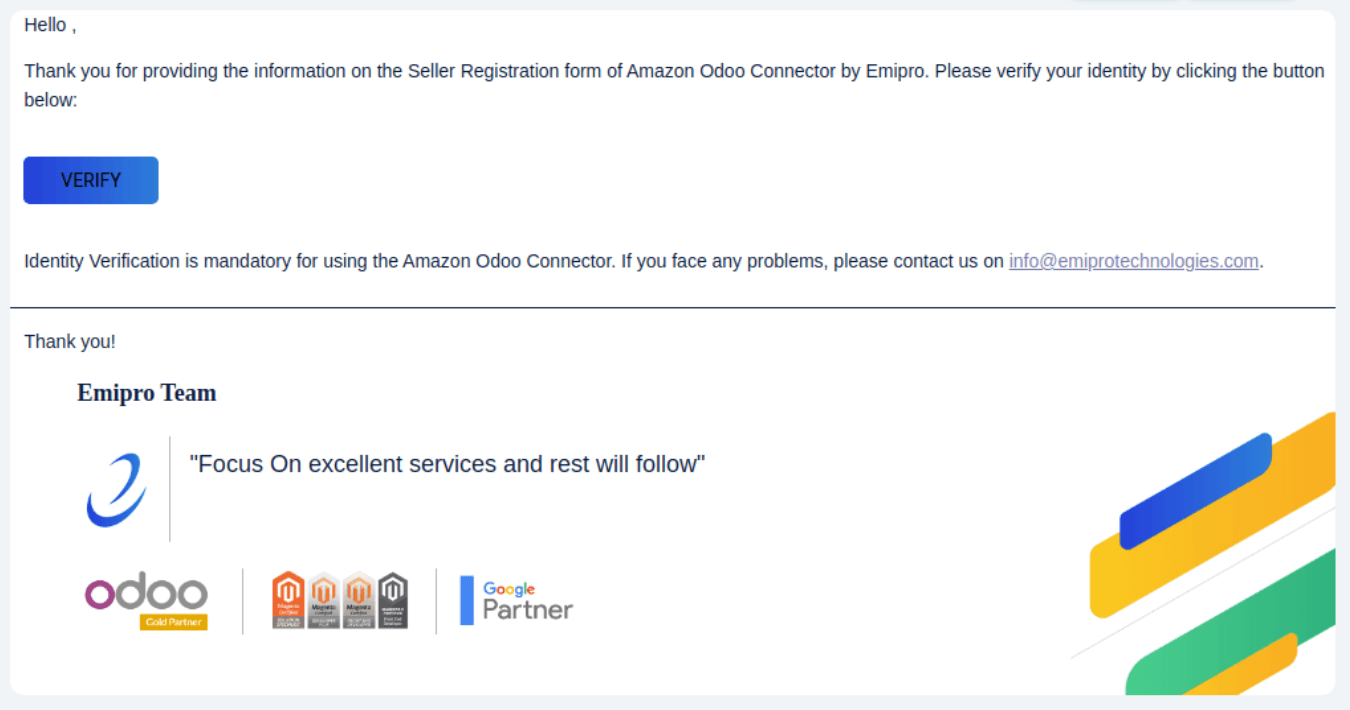Click the blue diagonal stripe graphic
This screenshot has width=1350, height=710.
tap(1195, 491)
